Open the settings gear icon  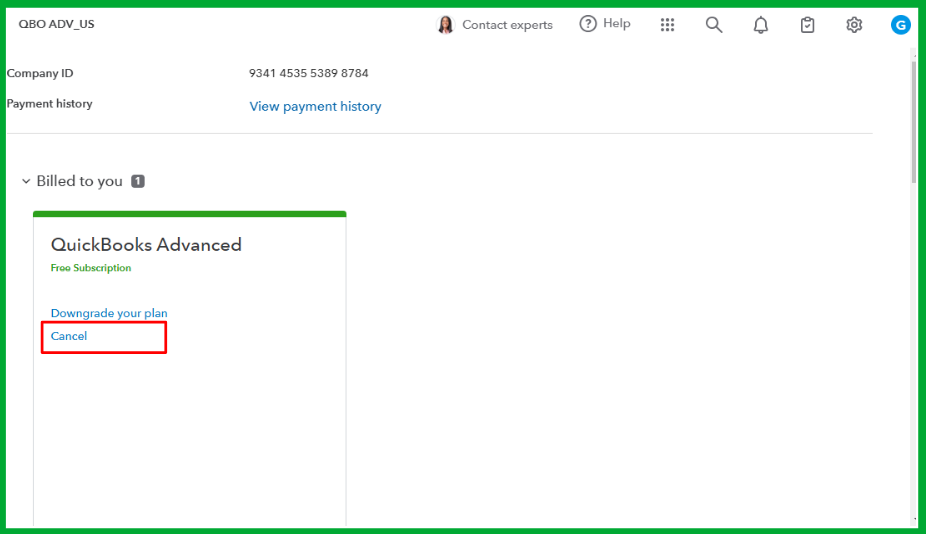[x=854, y=25]
